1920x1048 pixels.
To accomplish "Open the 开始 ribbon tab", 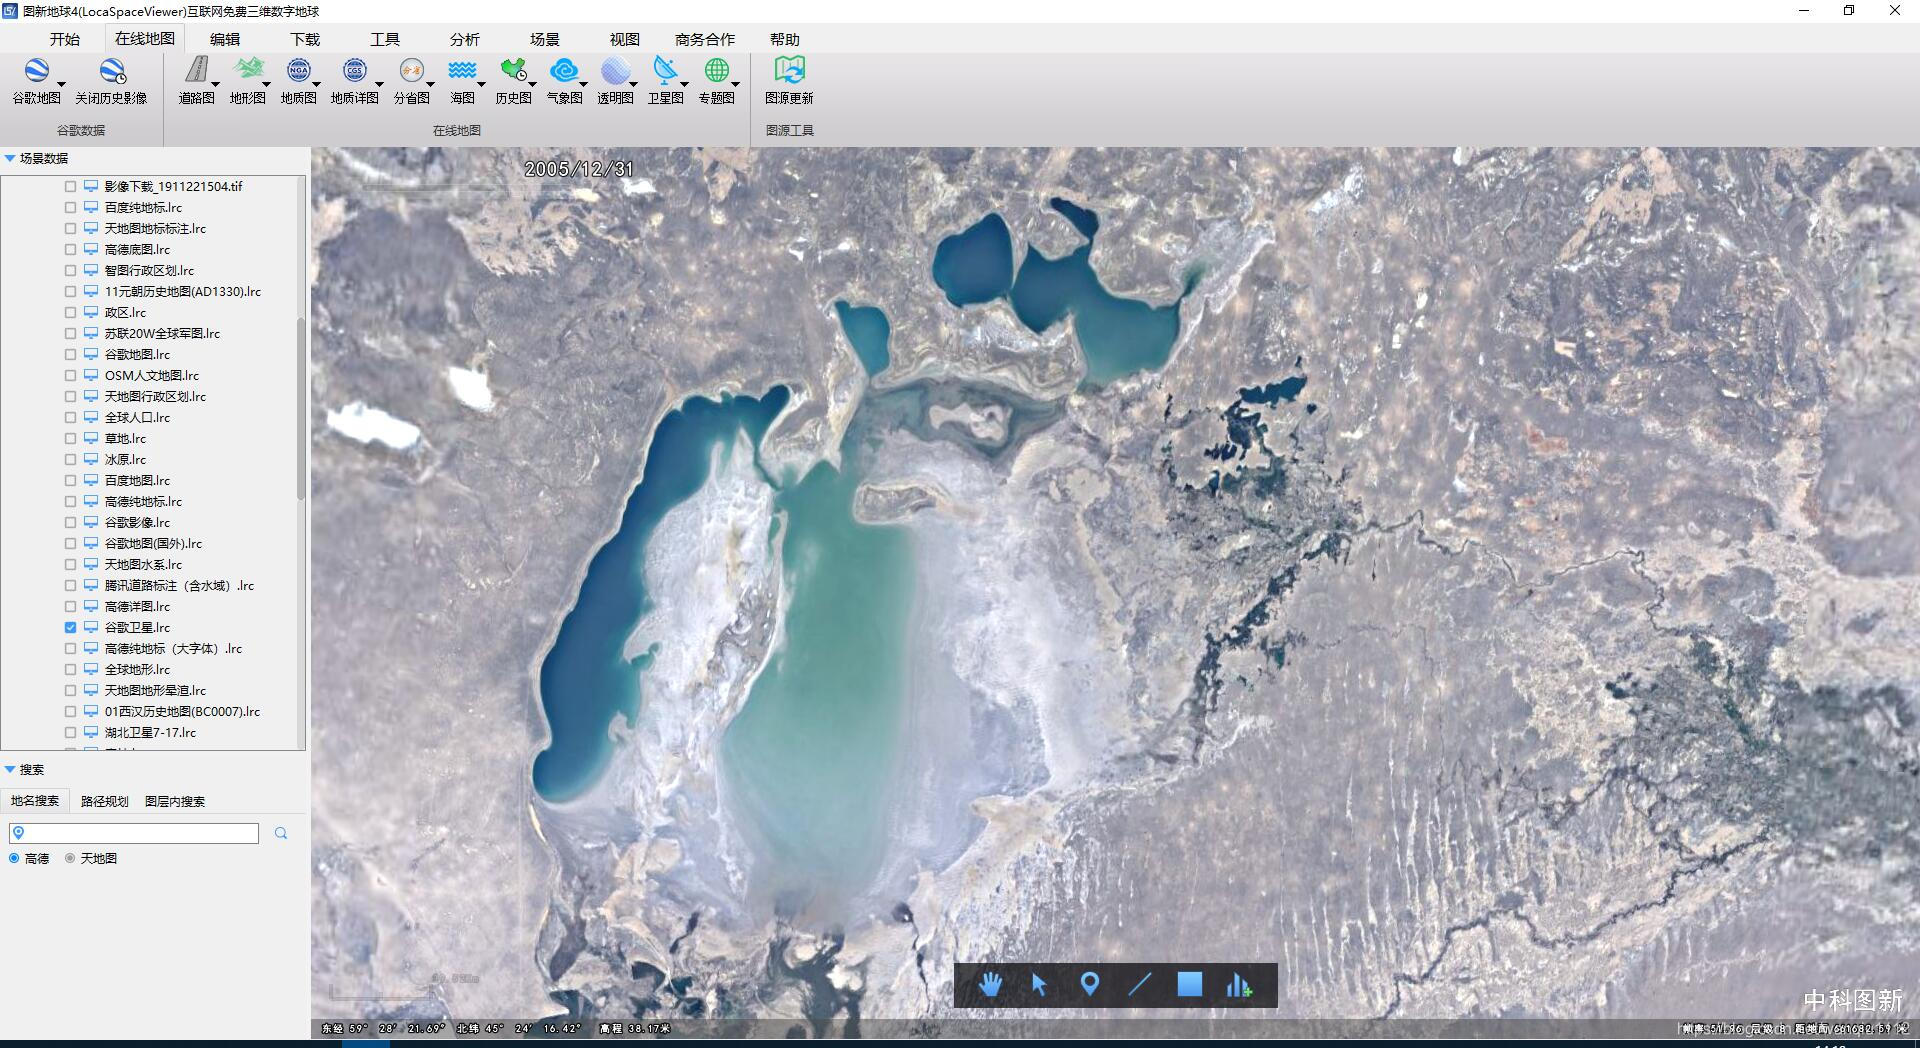I will click(x=65, y=39).
